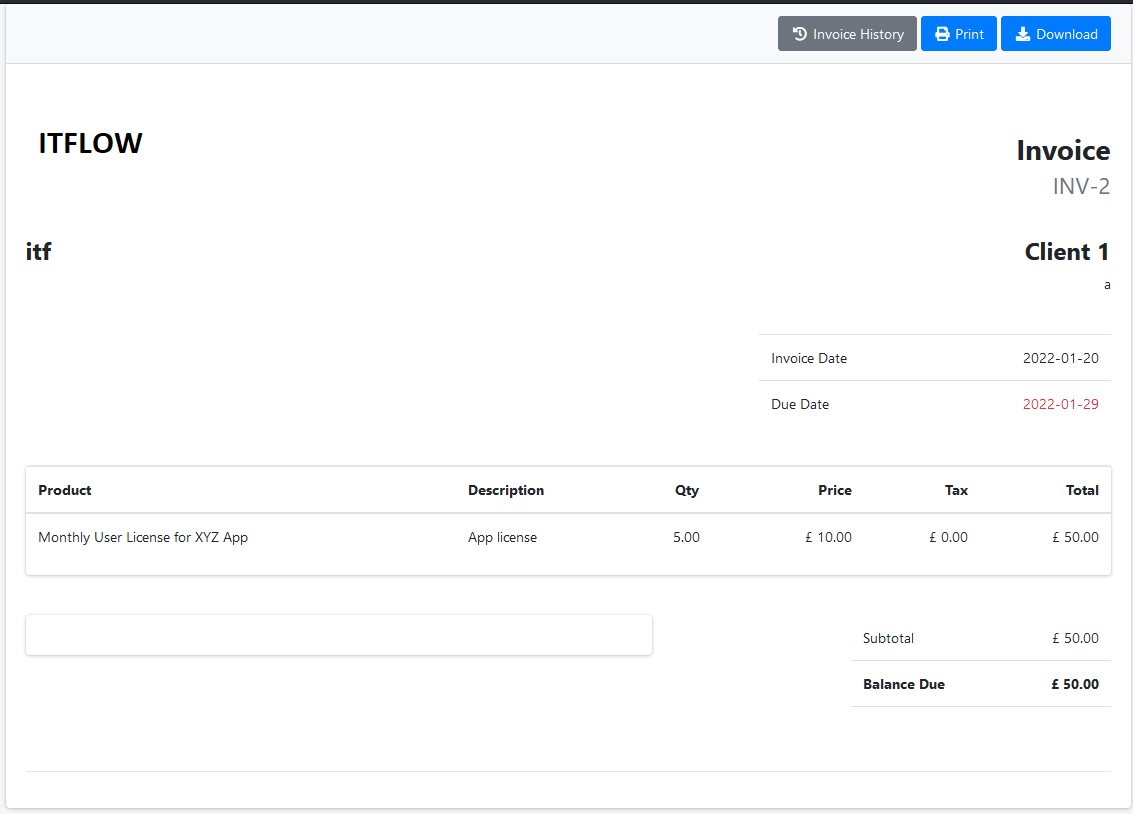Click the £ 0.00 tax cell
Viewport: 1133px width, 814px height.
coord(949,537)
